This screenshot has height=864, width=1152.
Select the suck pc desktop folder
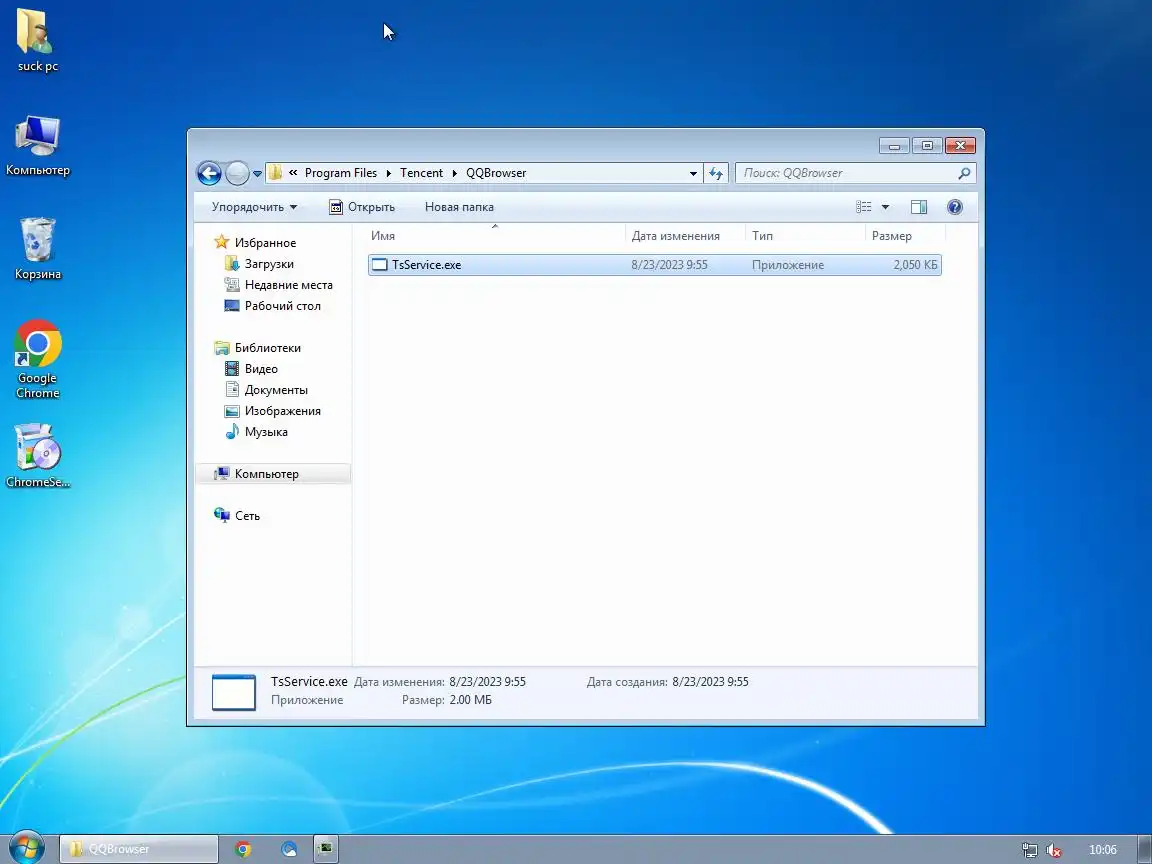(37, 41)
